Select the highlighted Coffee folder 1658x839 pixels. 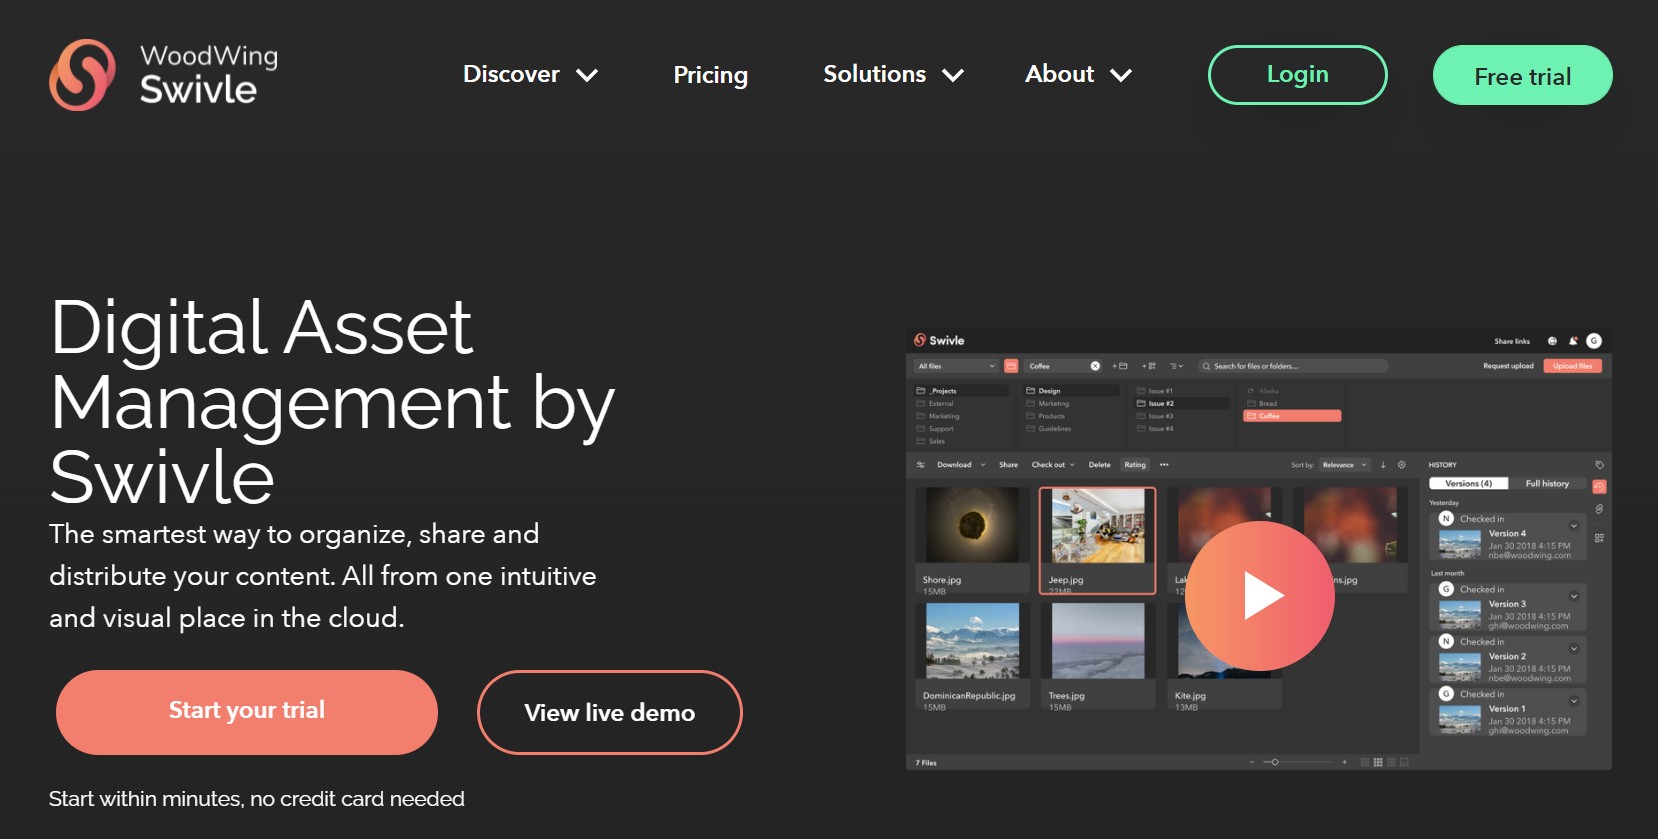coord(1292,416)
